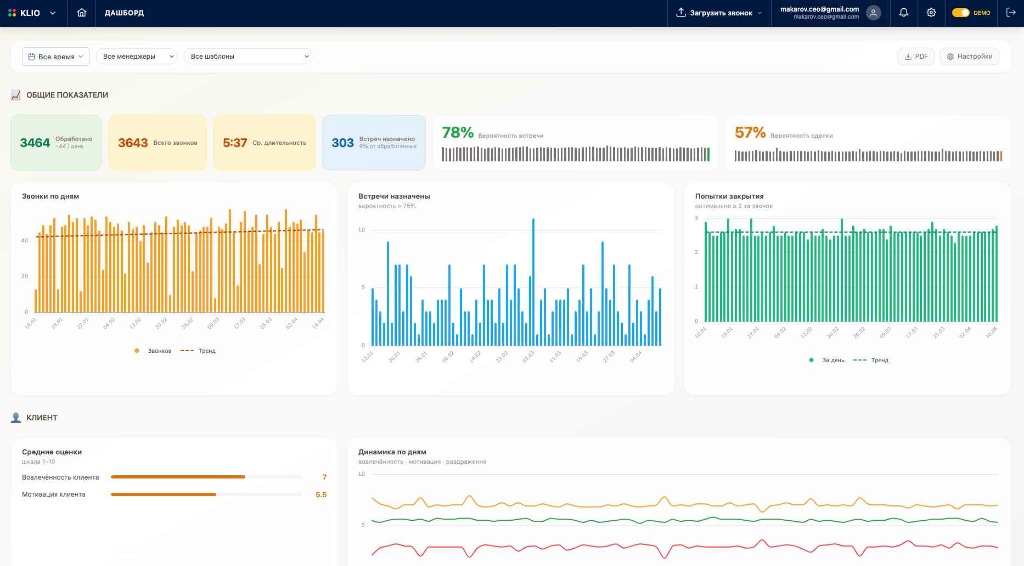1024x566 pixels.
Task: Toggle the orange Тренд legend in Звонки chart
Action: (x=198, y=351)
